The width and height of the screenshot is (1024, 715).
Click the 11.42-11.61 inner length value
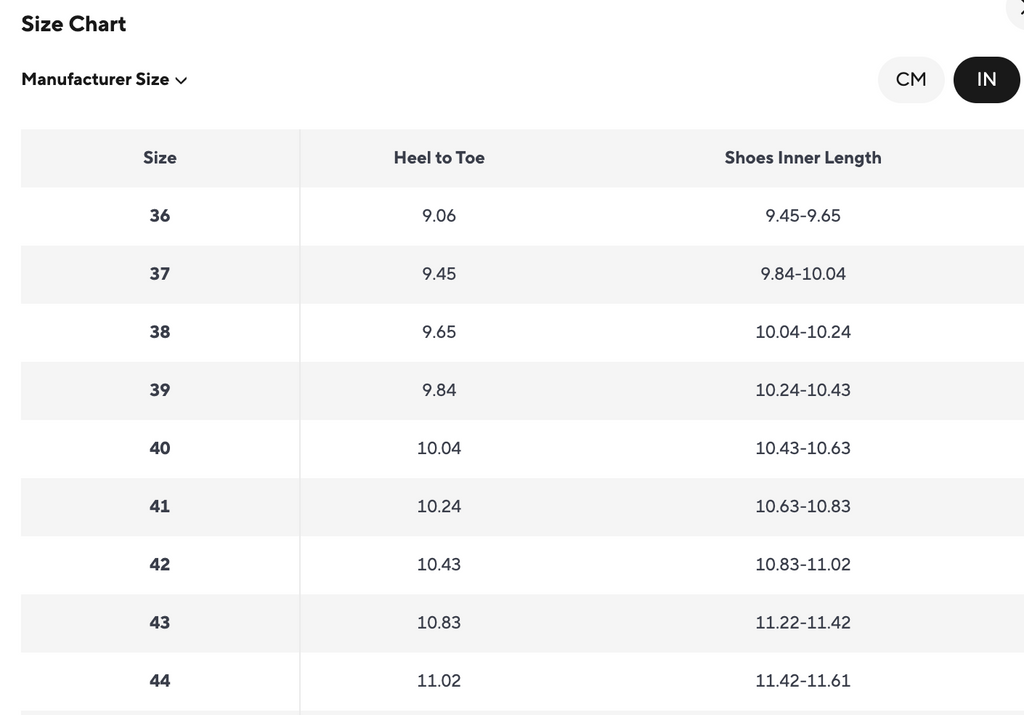pos(803,680)
